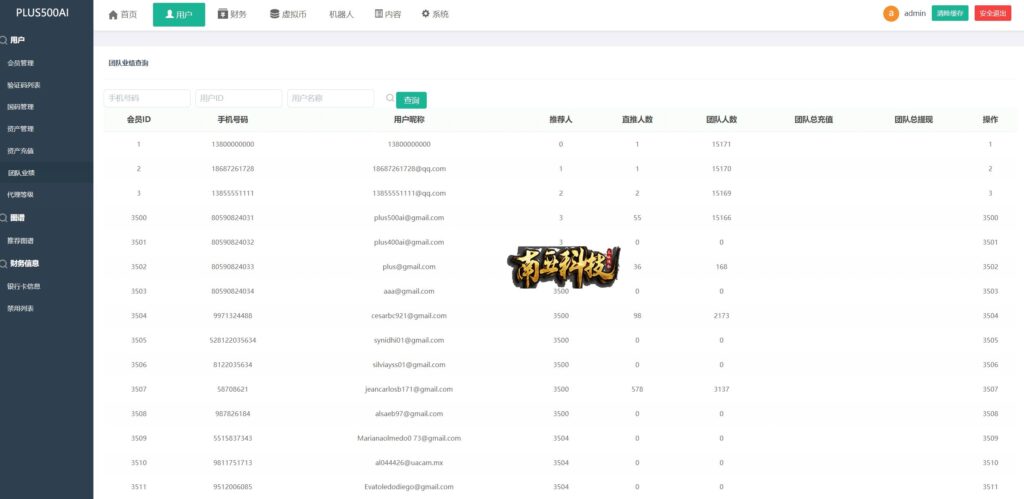1024x499 pixels.
Task: Open the 虚拟币 coin-stack icon tab
Action: tap(288, 14)
